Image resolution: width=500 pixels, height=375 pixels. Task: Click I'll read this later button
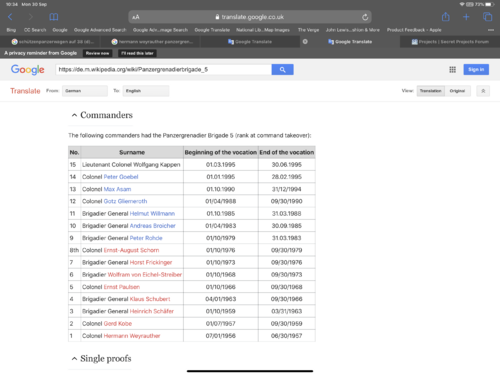(x=137, y=53)
